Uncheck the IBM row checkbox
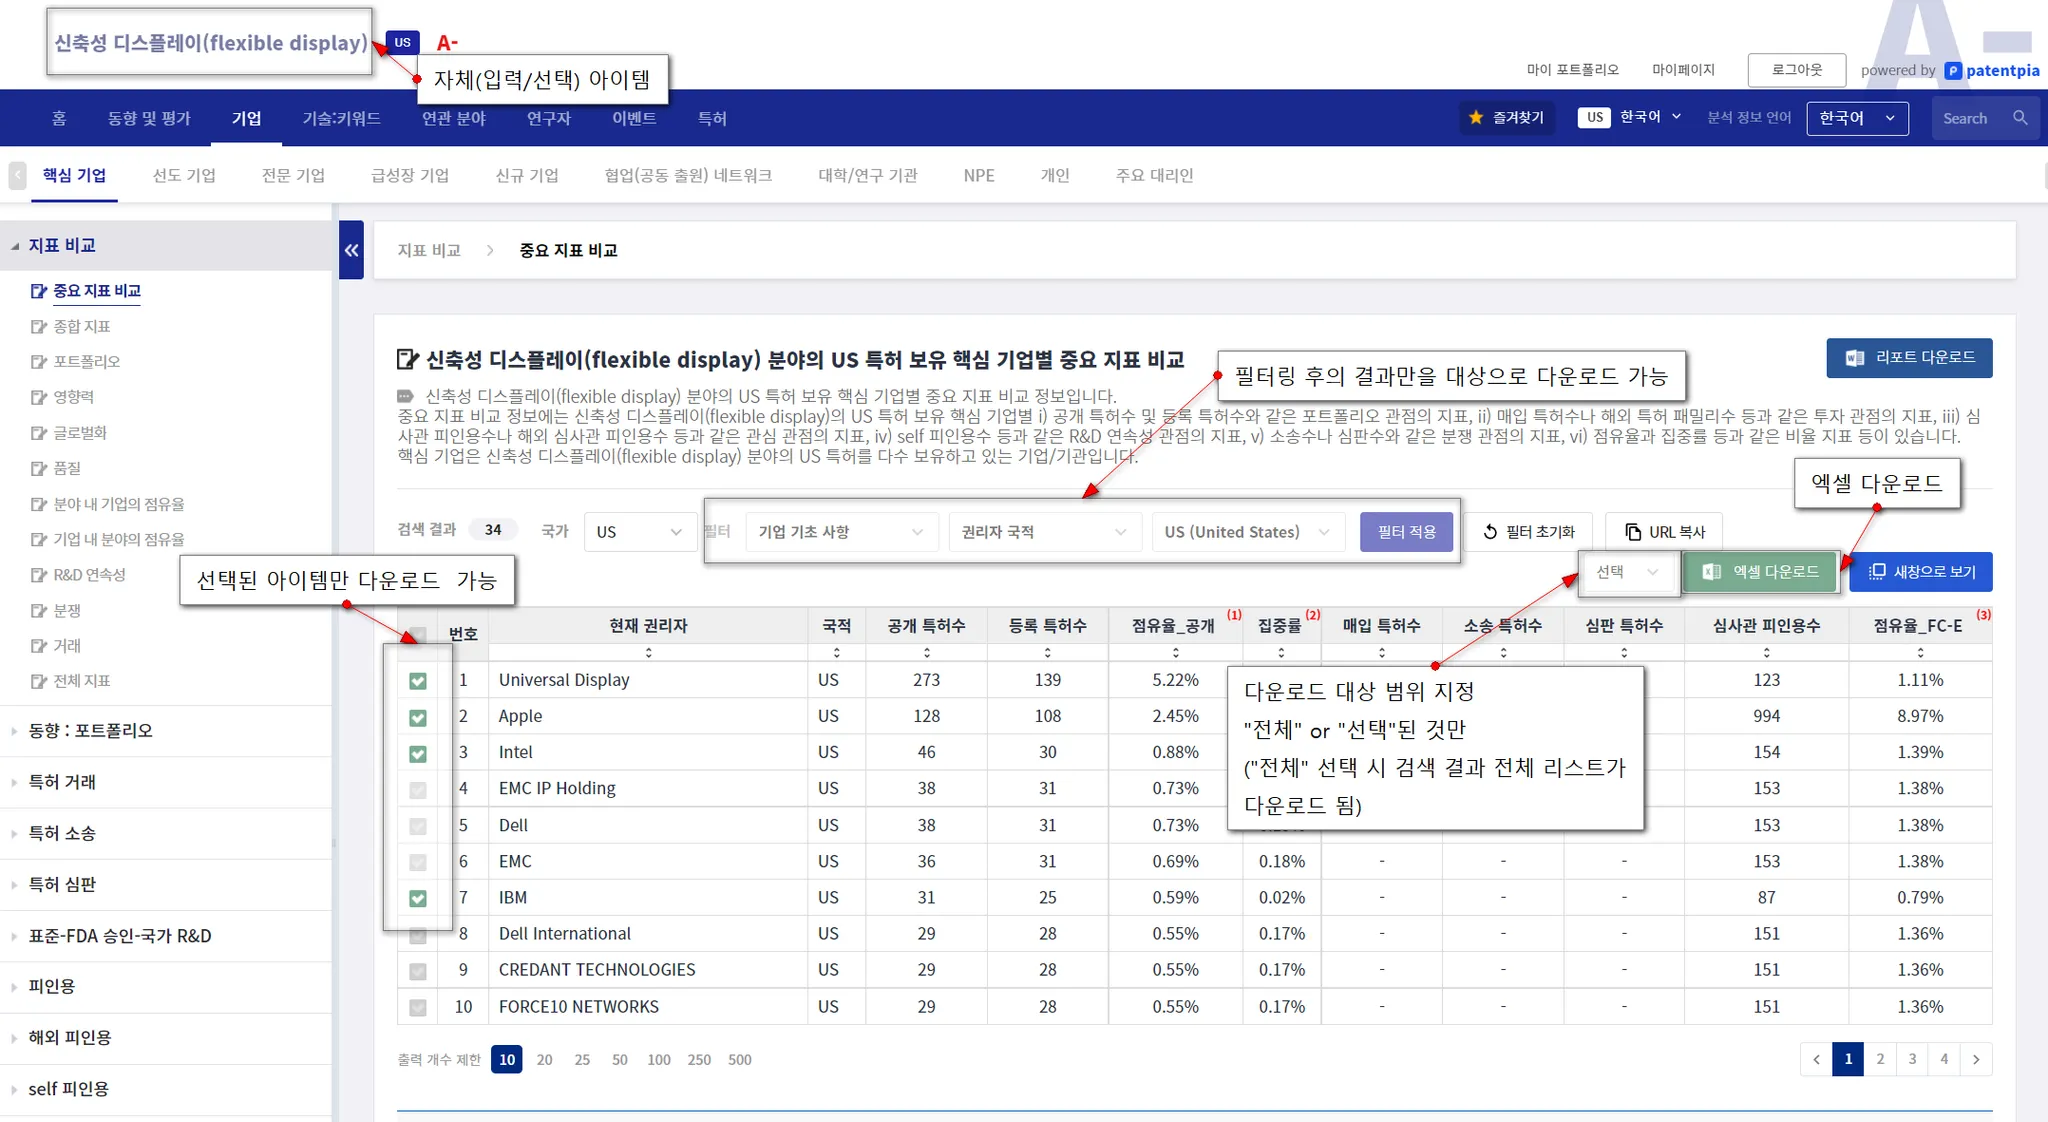 point(418,898)
